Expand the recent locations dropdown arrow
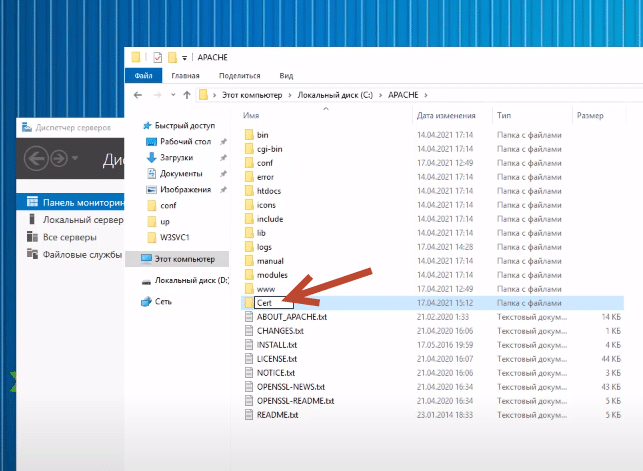 170,95
